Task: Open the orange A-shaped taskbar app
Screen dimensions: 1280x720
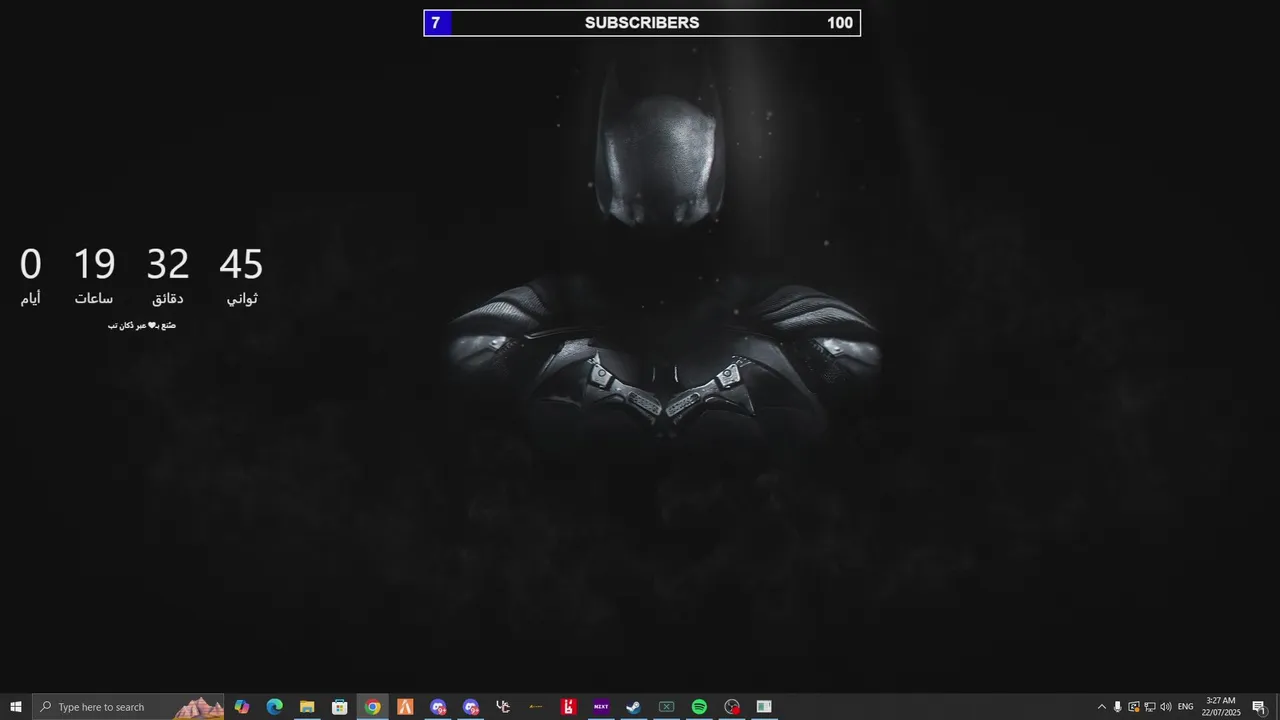Action: (405, 707)
